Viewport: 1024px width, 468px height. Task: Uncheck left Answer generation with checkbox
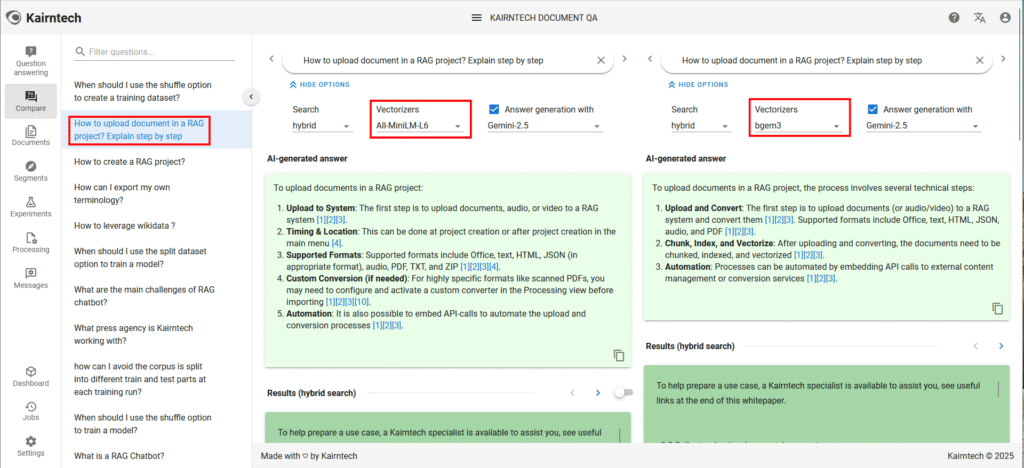point(495,109)
